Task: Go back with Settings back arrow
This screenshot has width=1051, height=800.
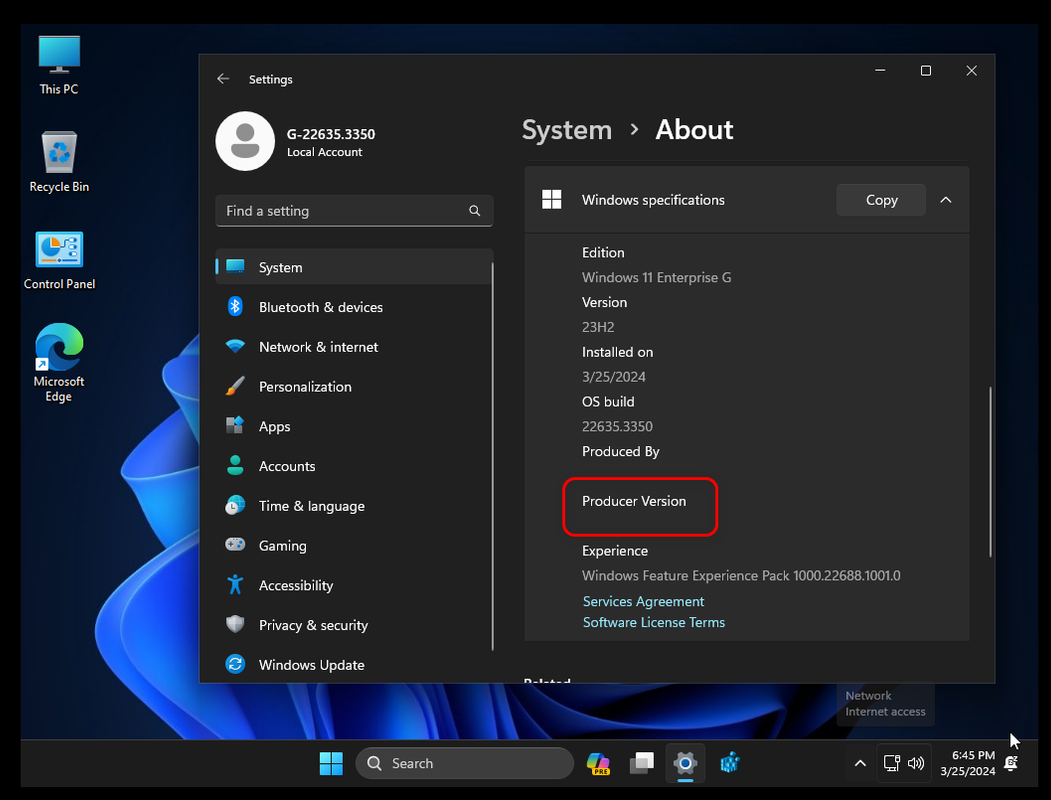Action: coord(223,79)
